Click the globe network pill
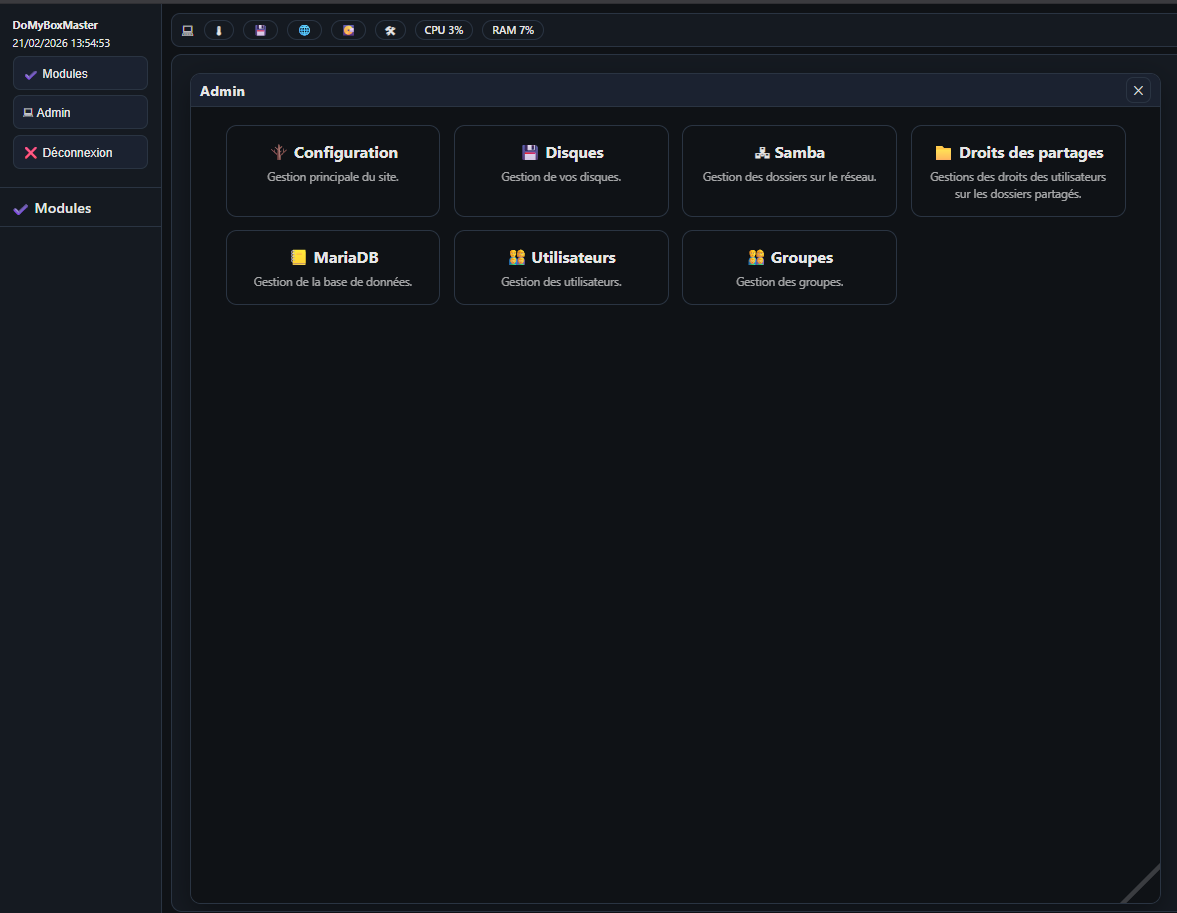 coord(304,31)
